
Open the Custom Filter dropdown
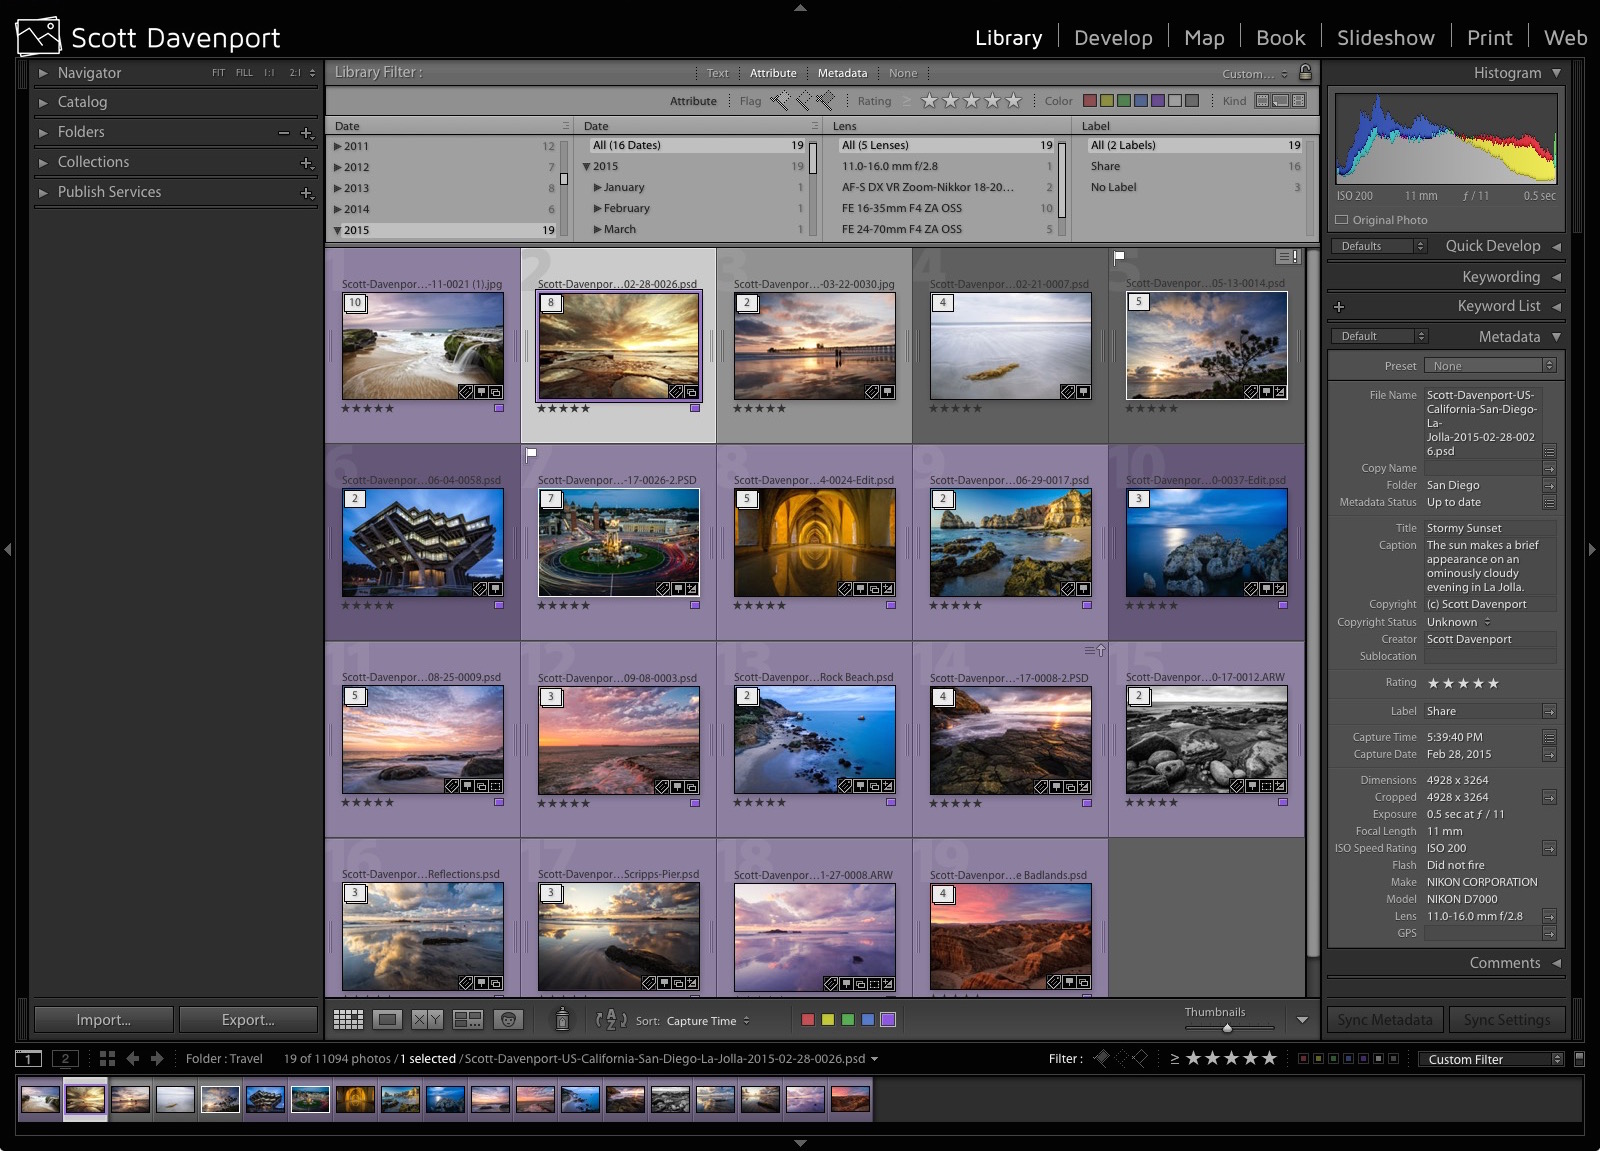1491,1059
